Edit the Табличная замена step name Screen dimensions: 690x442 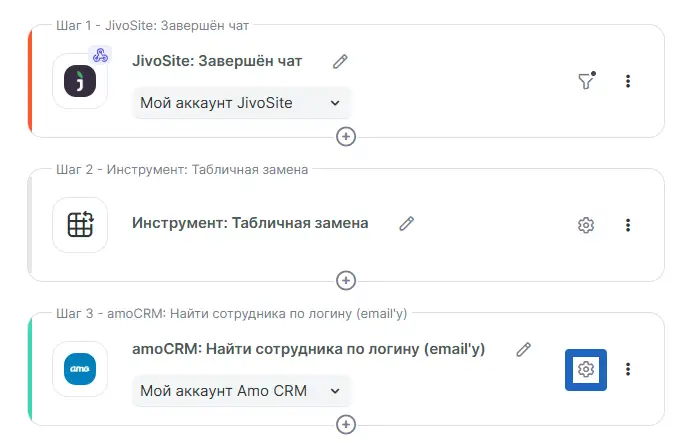tap(406, 223)
